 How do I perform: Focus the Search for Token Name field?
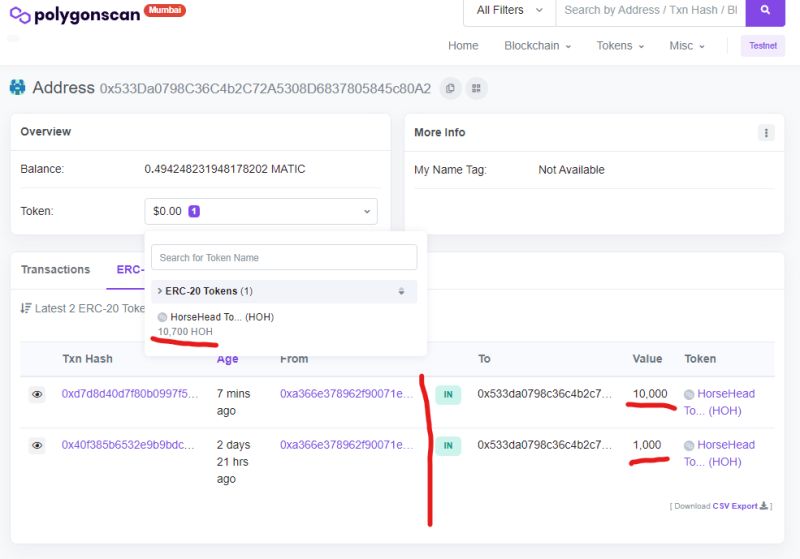pyautogui.click(x=284, y=258)
